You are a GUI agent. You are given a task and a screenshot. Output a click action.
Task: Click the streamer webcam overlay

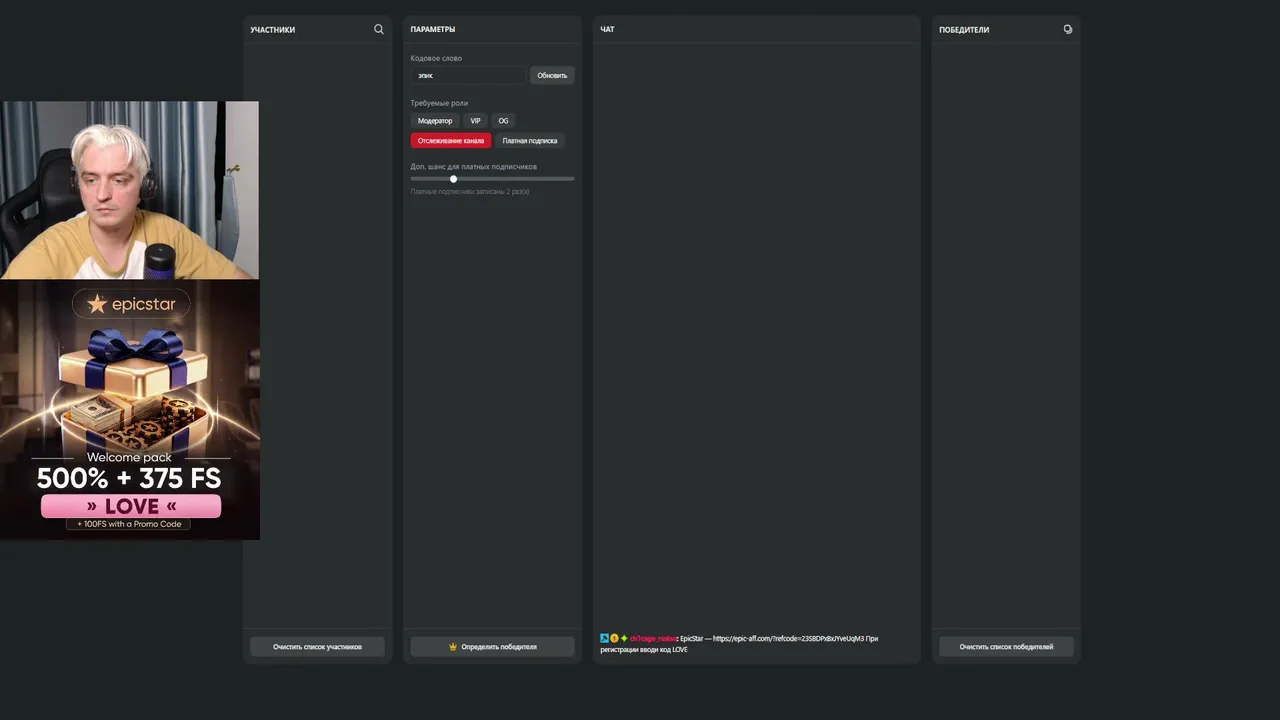(x=129, y=190)
